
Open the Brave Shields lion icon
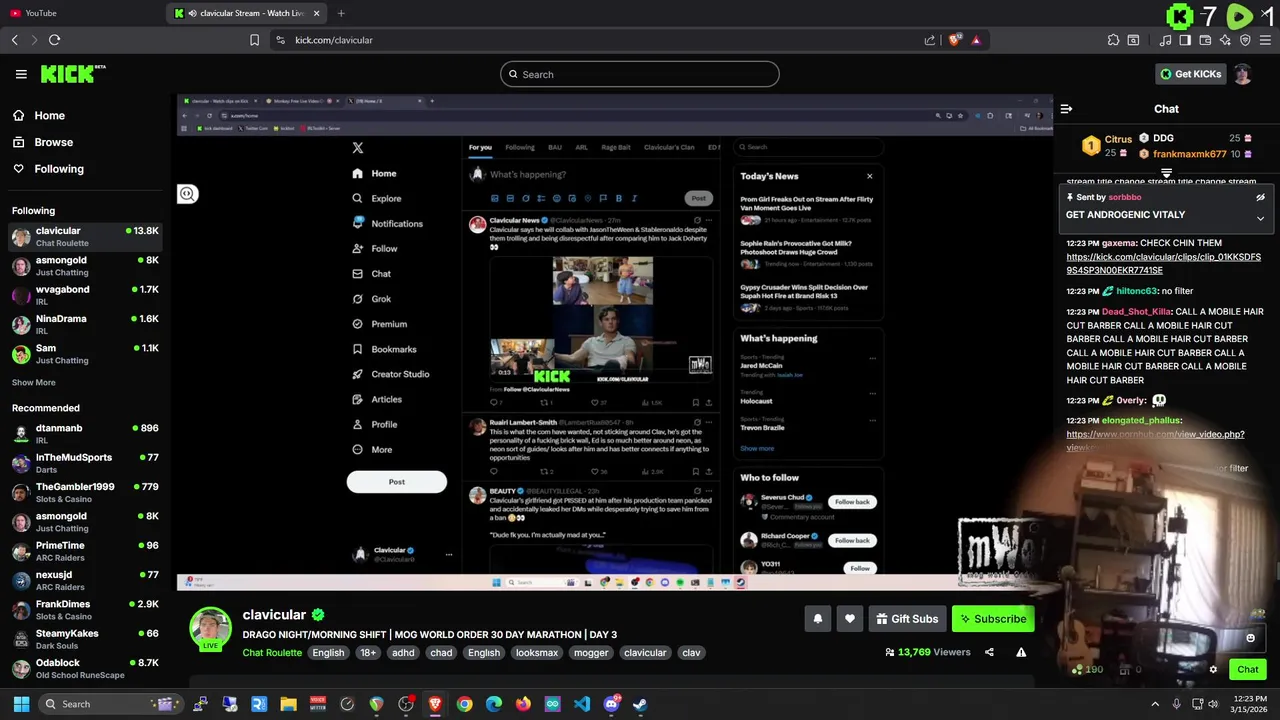pyautogui.click(x=955, y=40)
